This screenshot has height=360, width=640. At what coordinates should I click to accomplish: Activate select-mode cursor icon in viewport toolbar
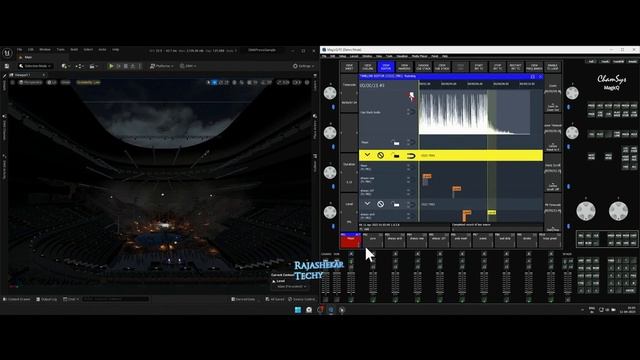tap(209, 82)
